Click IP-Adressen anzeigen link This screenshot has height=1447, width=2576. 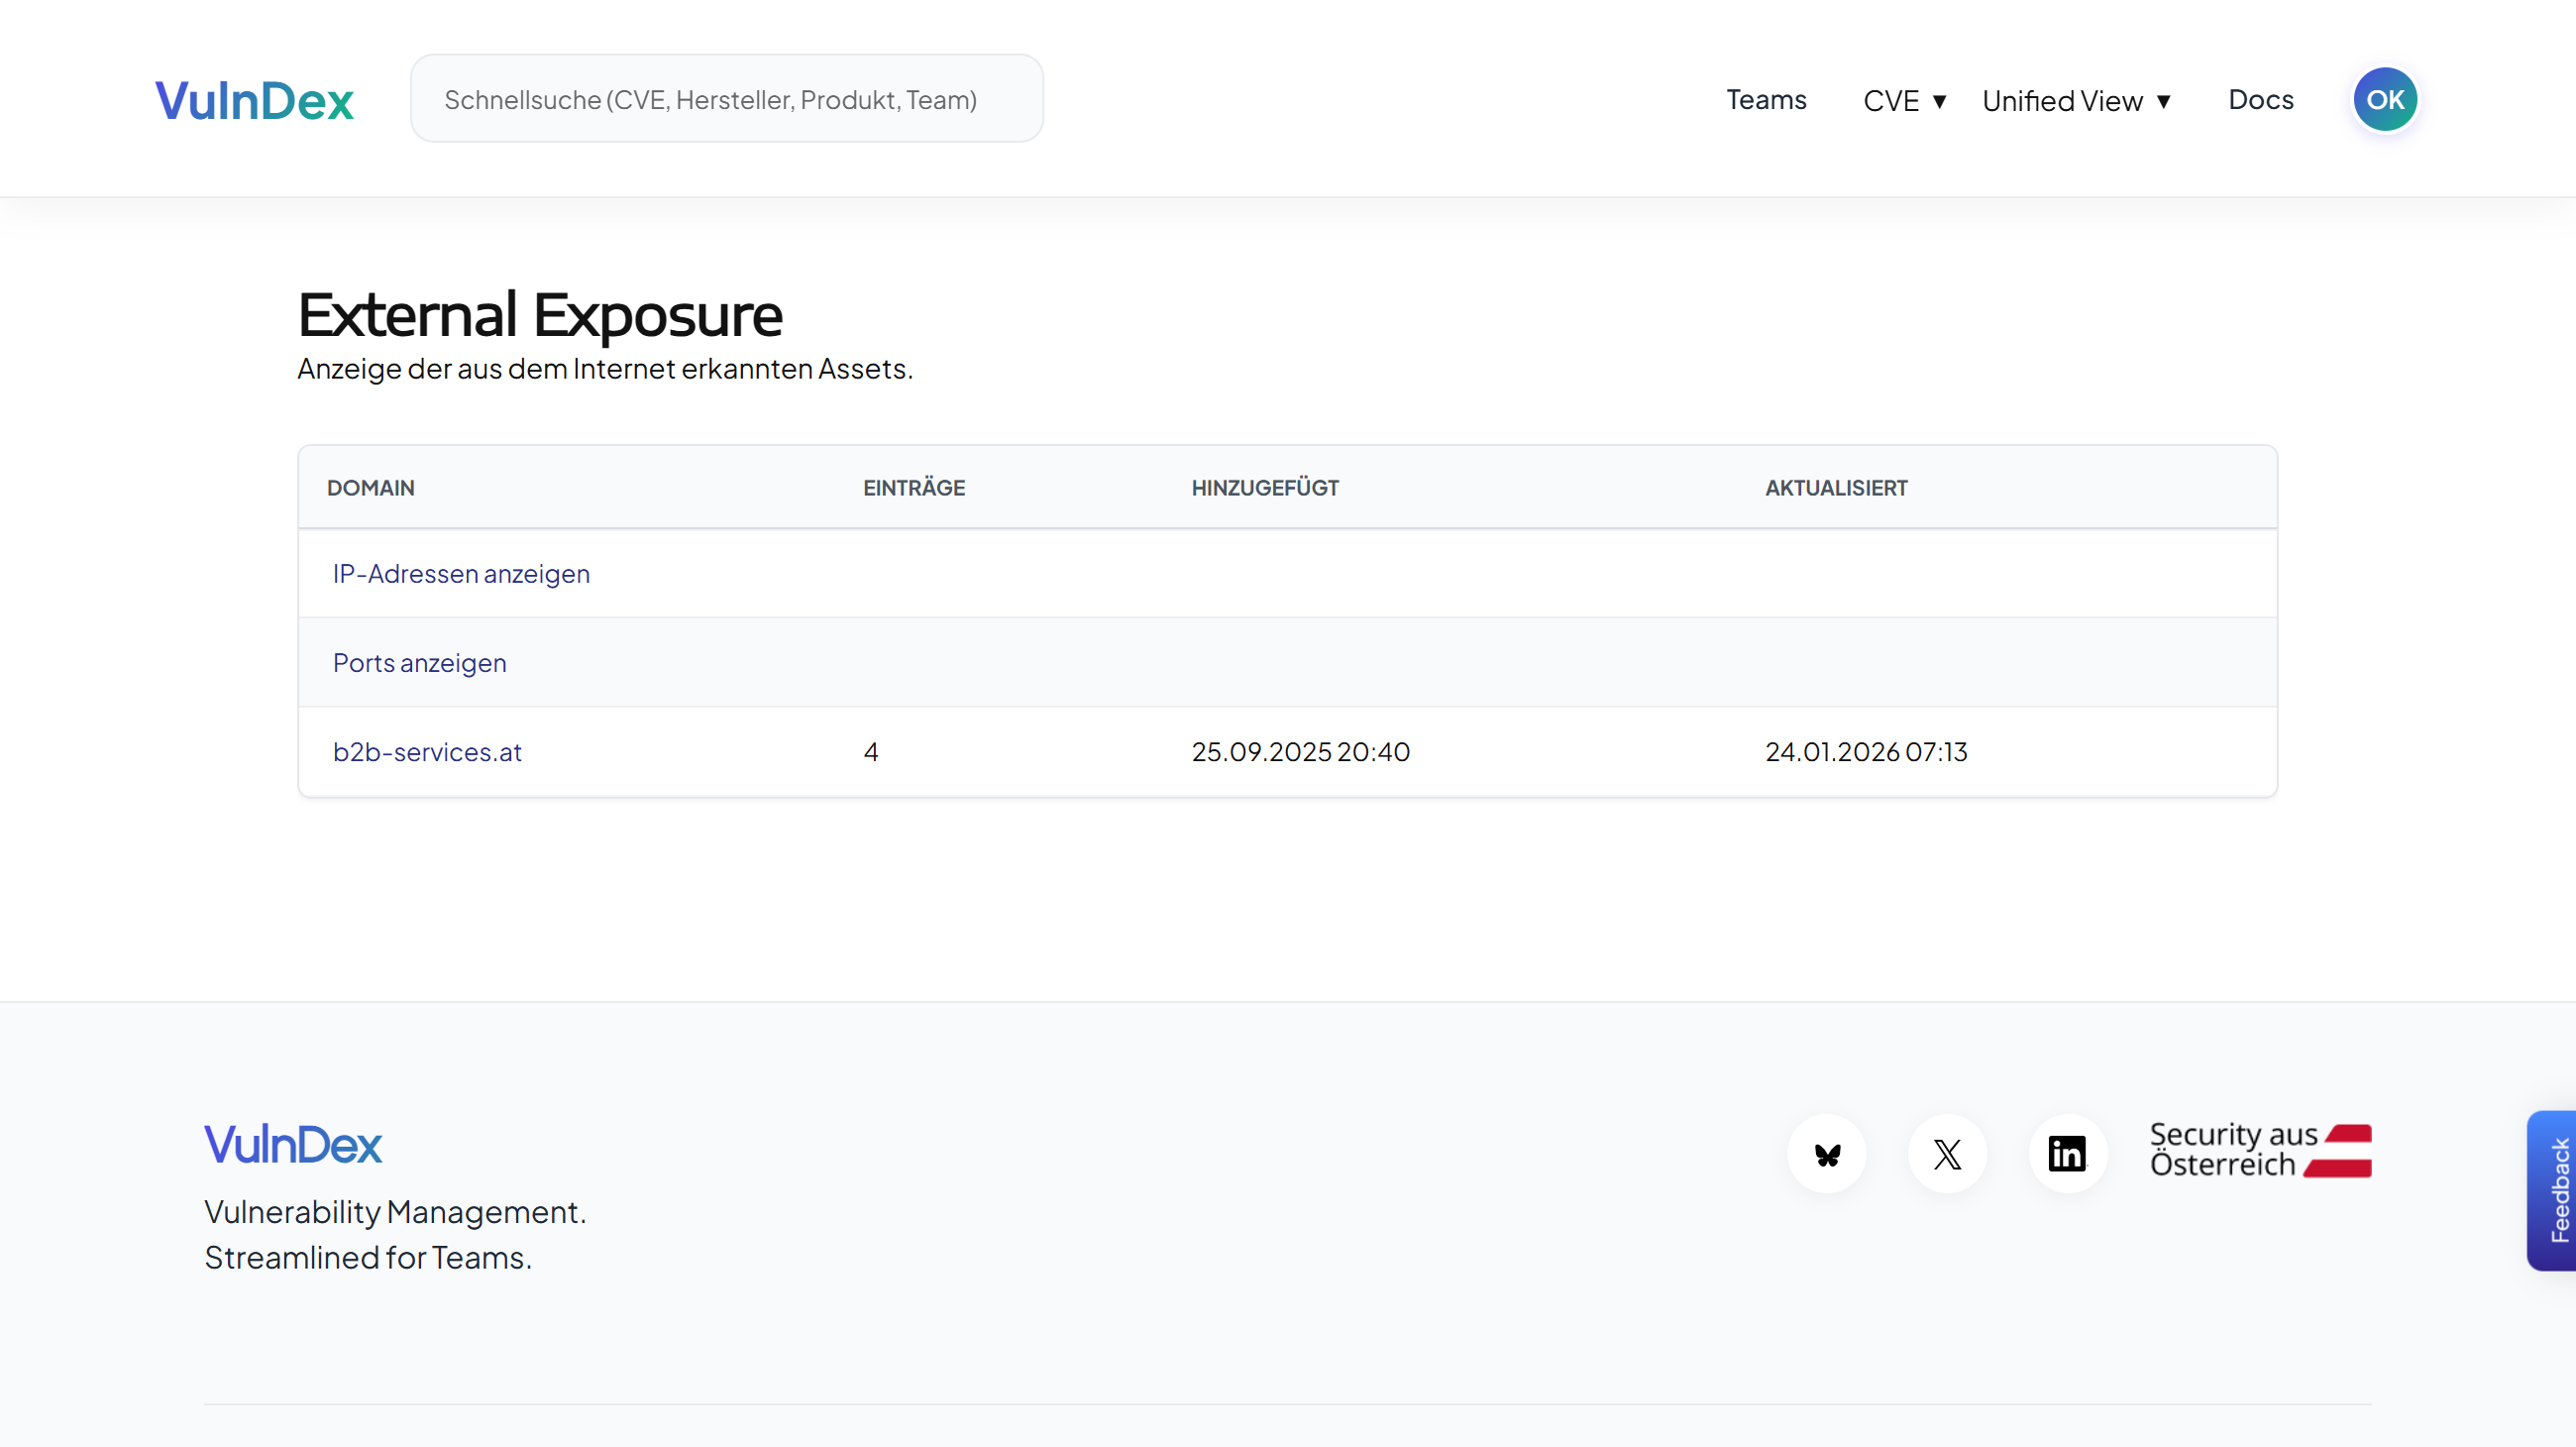pos(461,573)
